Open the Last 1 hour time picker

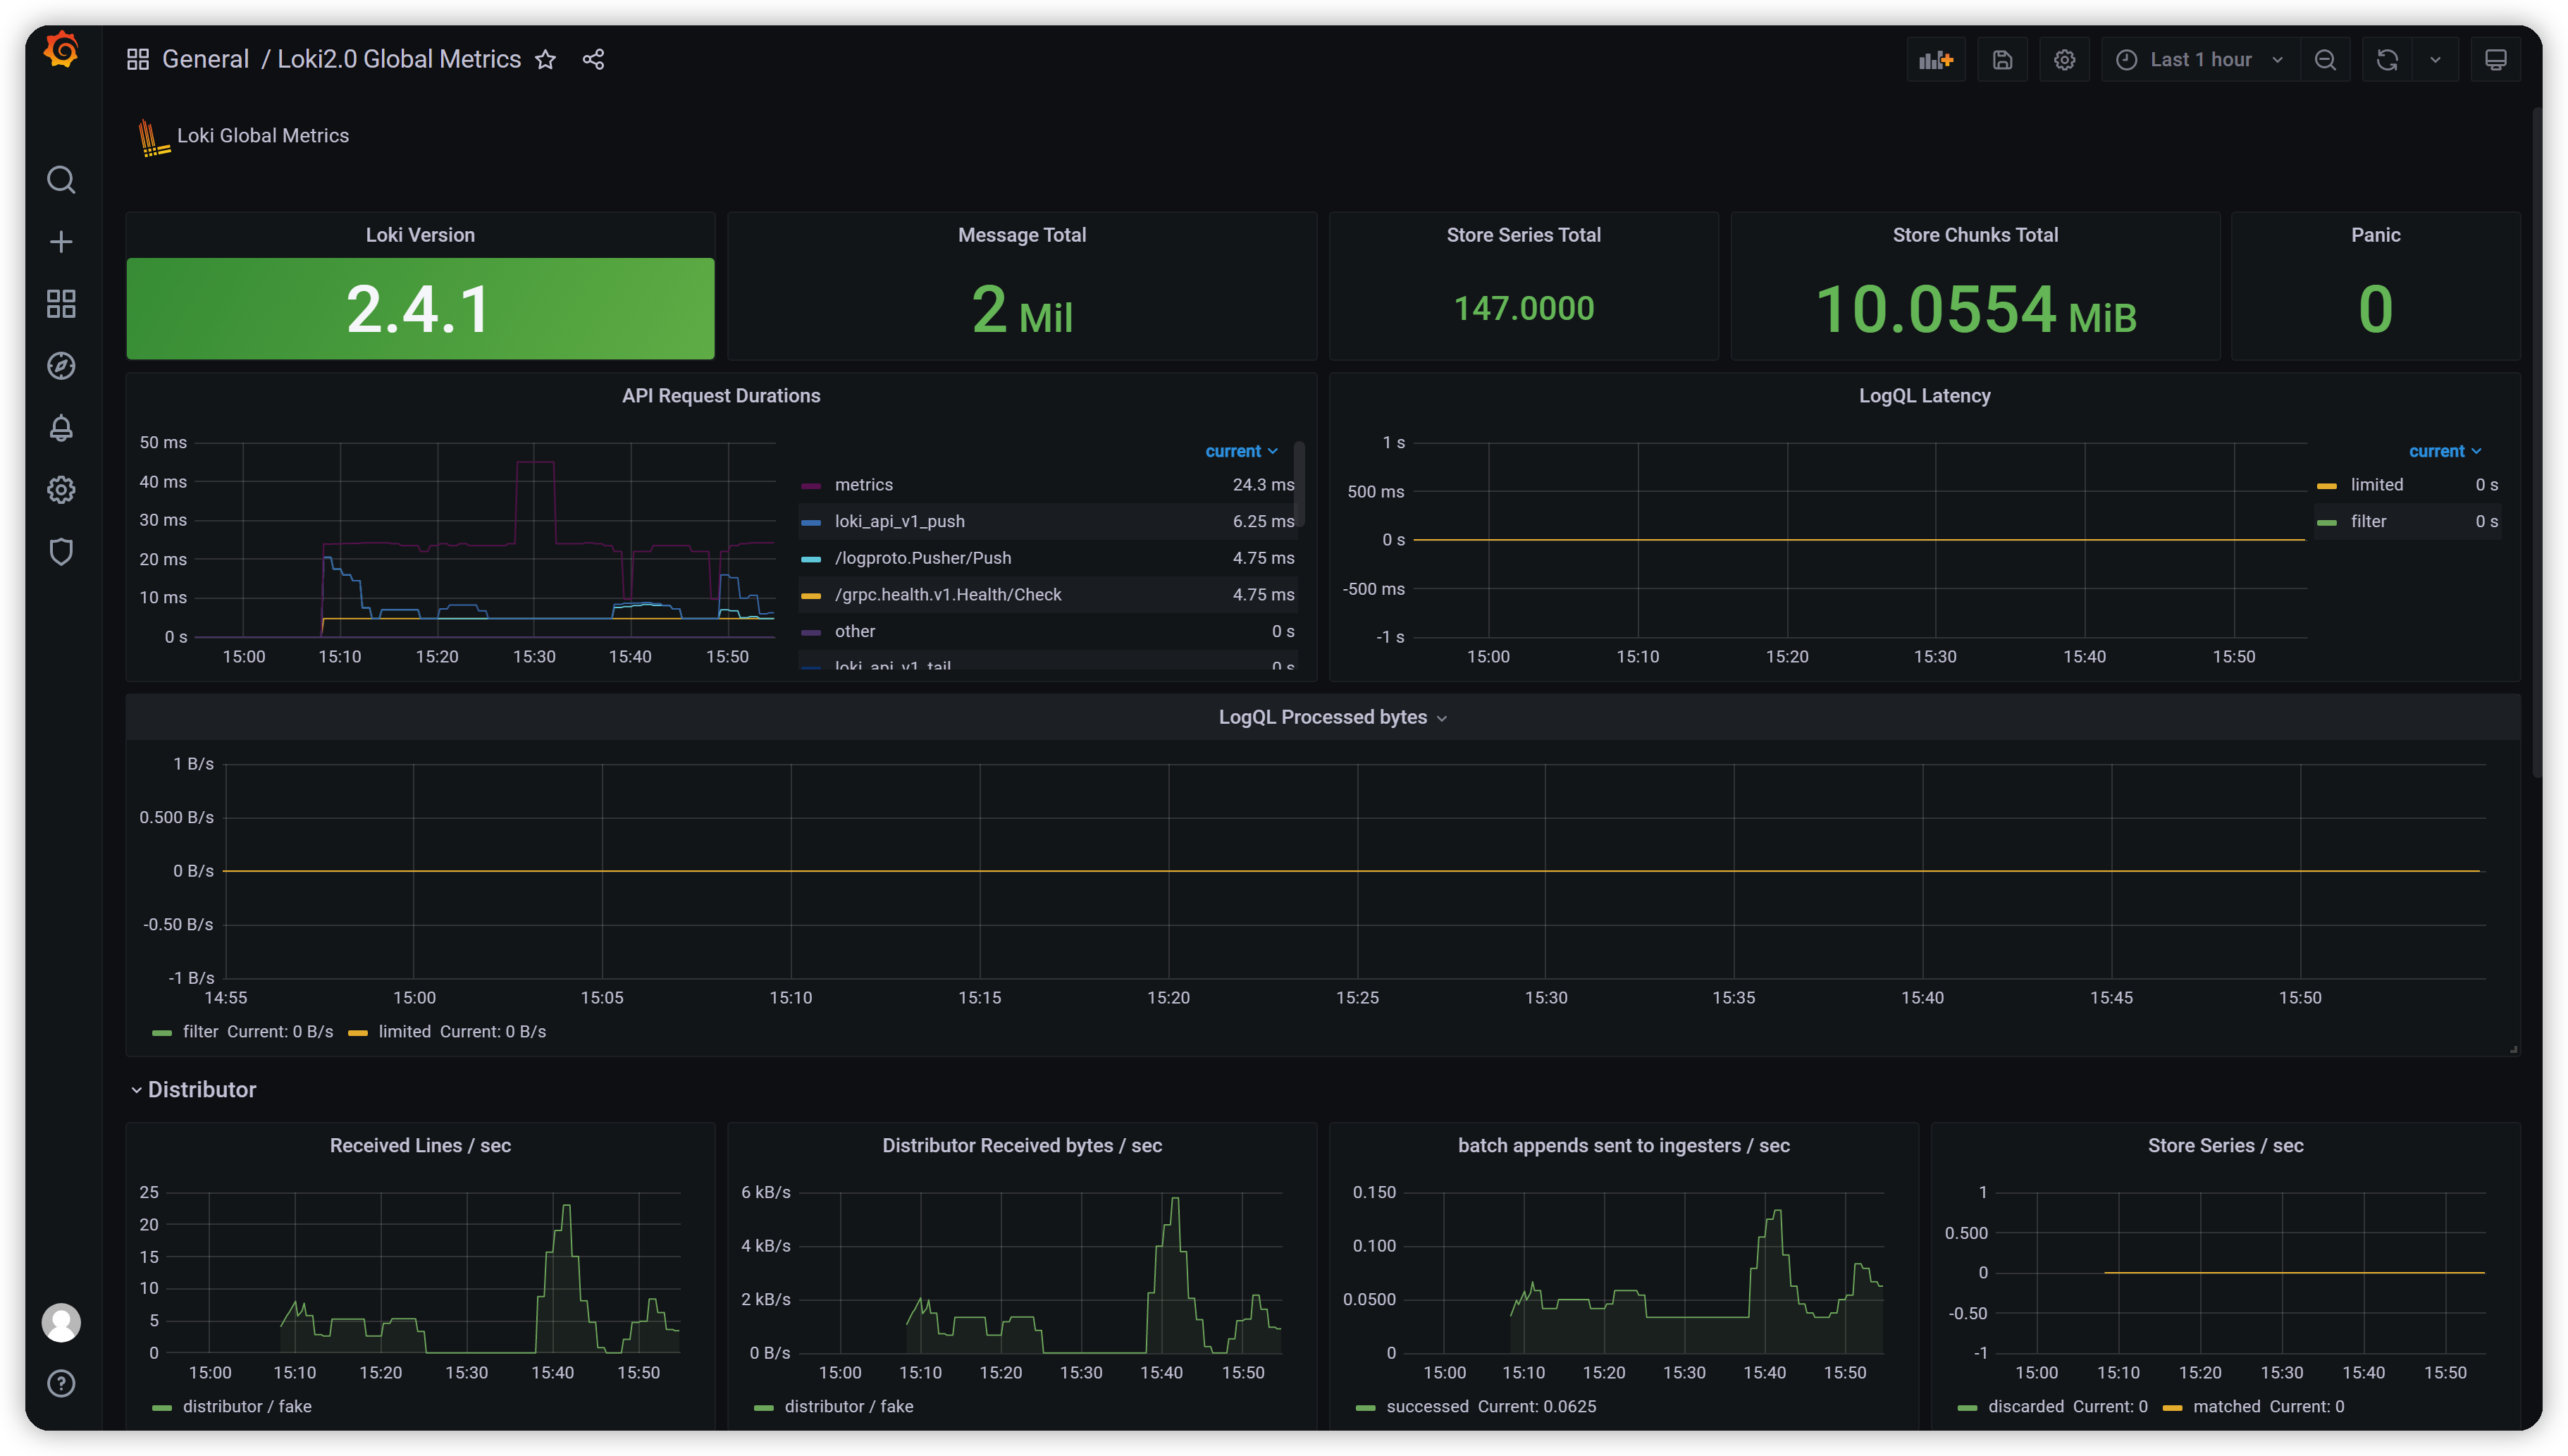pyautogui.click(x=2199, y=60)
